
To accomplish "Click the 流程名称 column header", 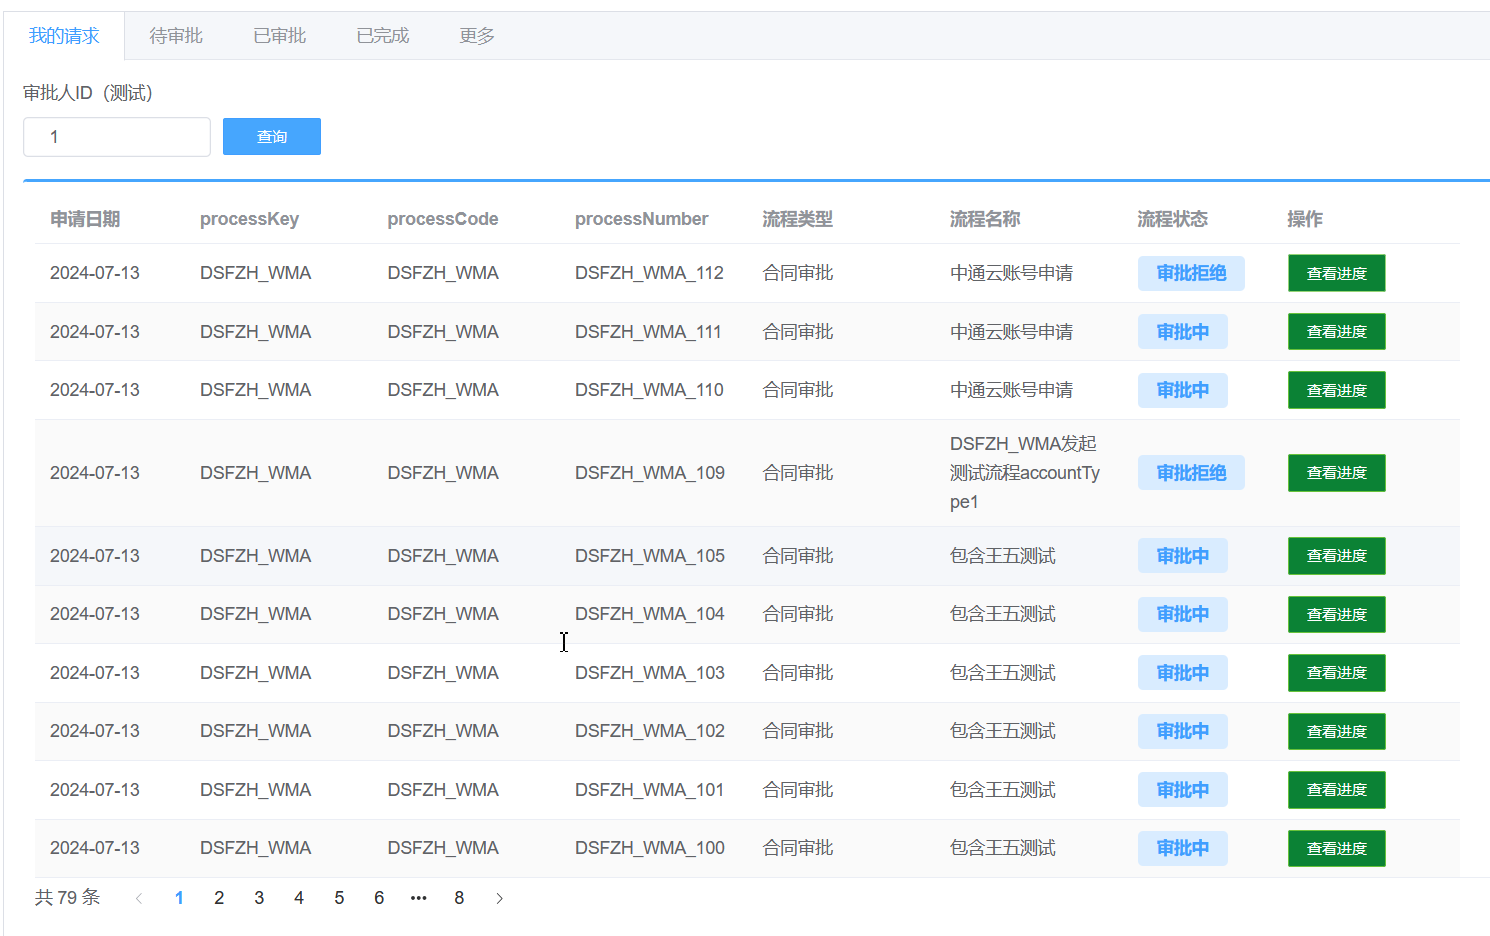I will 985,219.
